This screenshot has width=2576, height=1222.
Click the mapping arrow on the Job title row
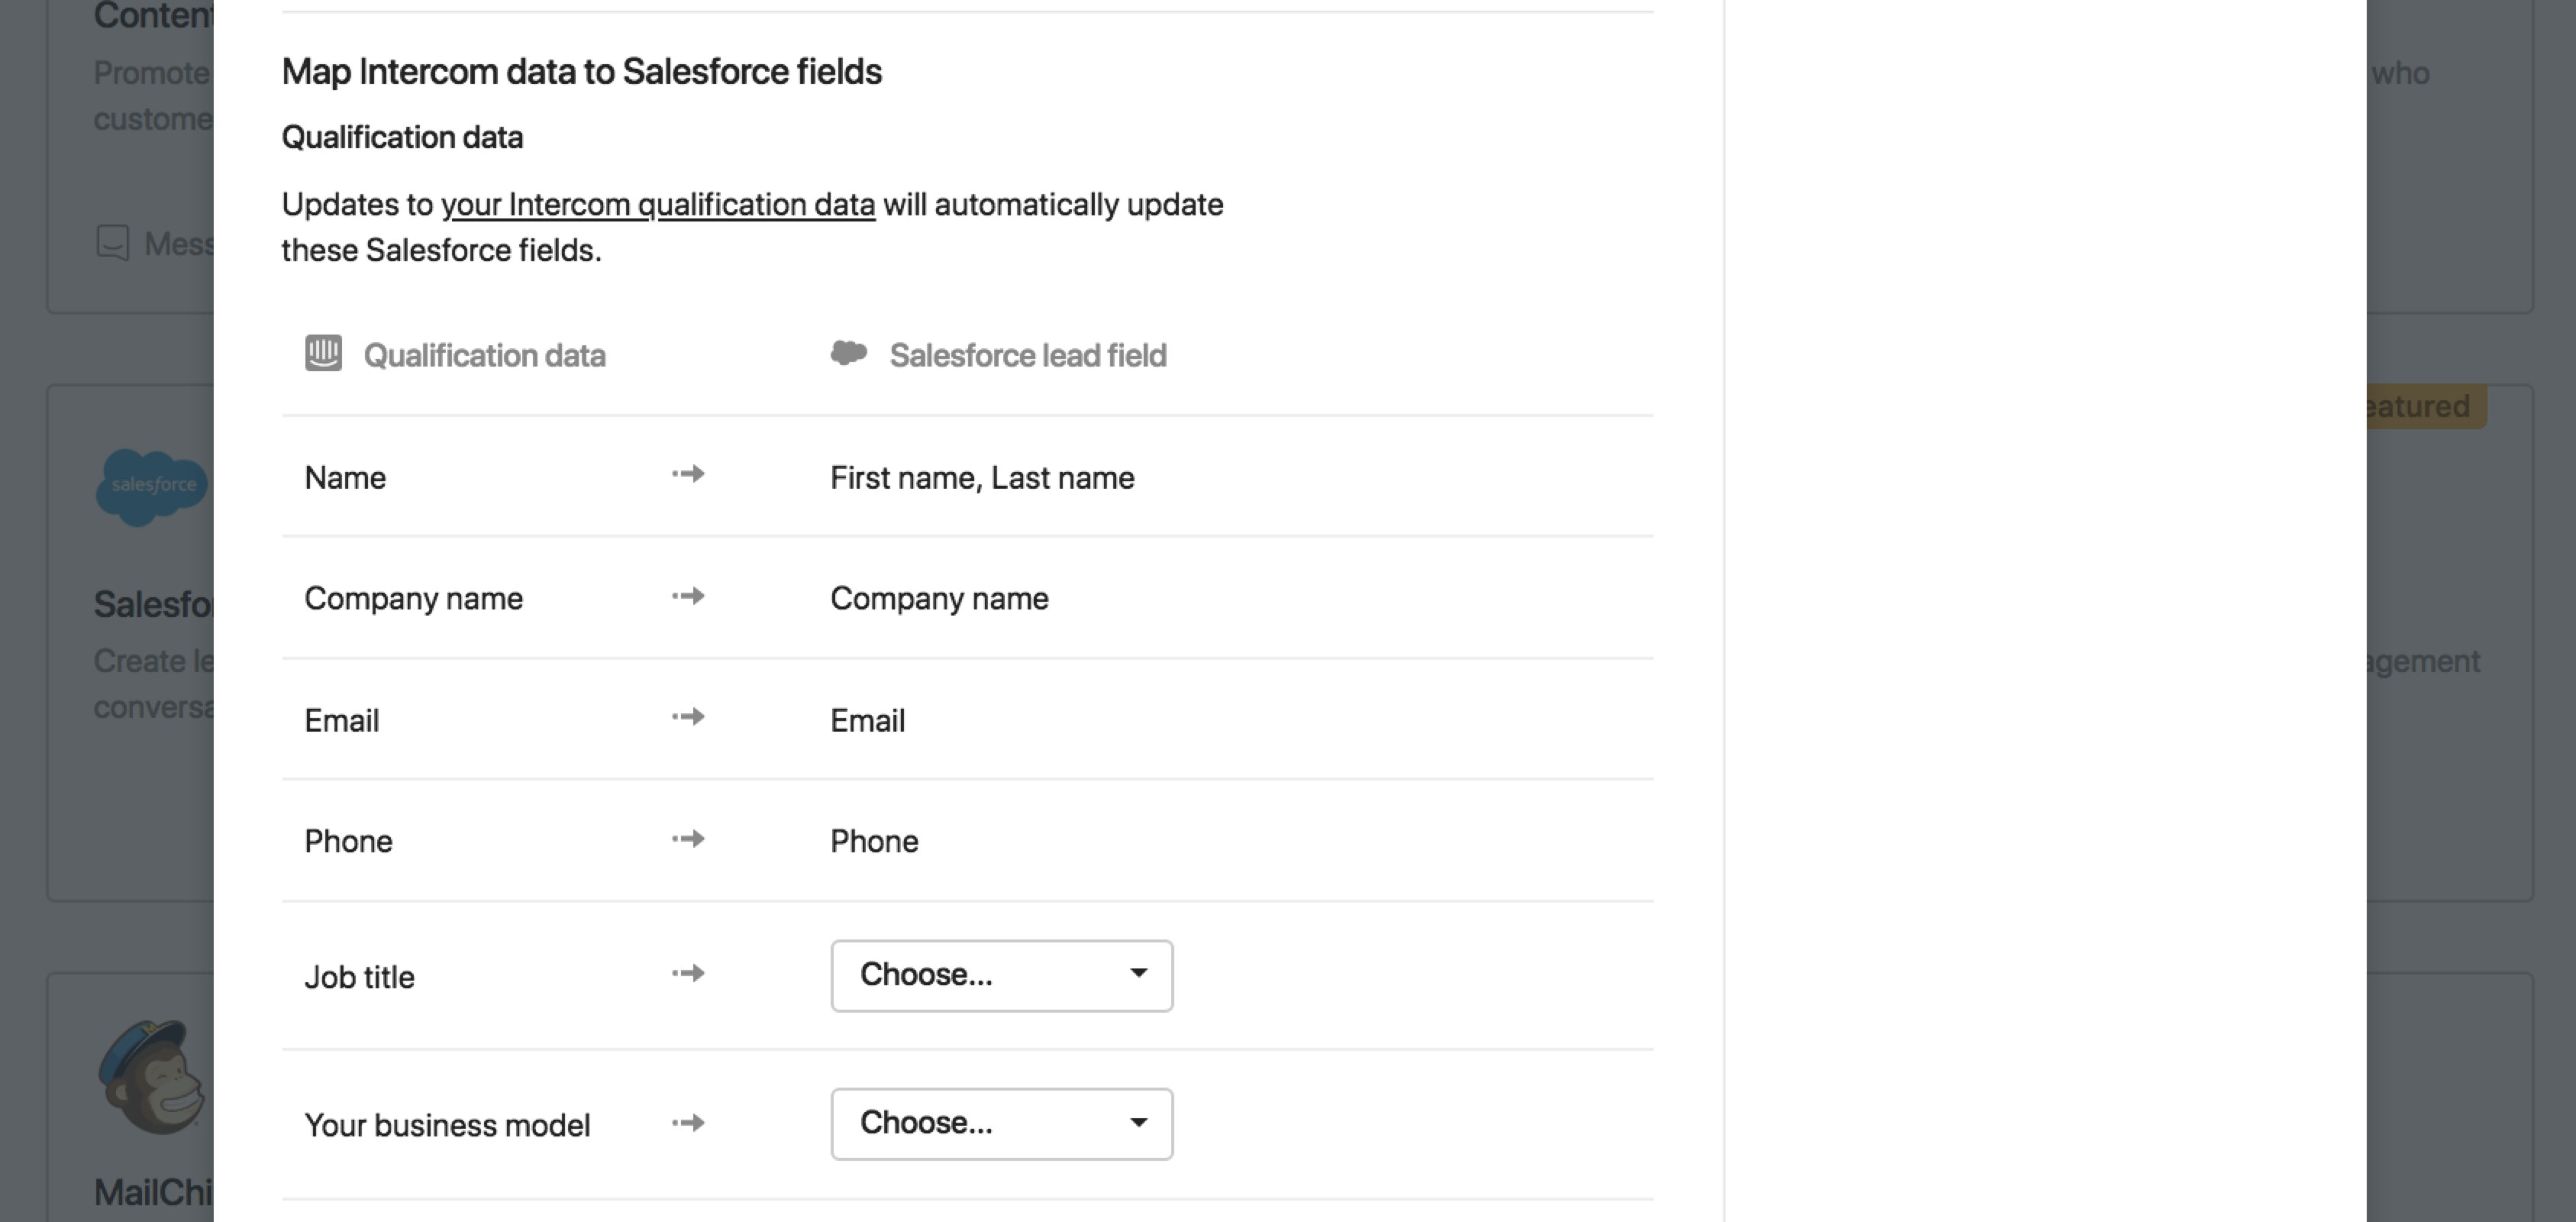click(689, 973)
